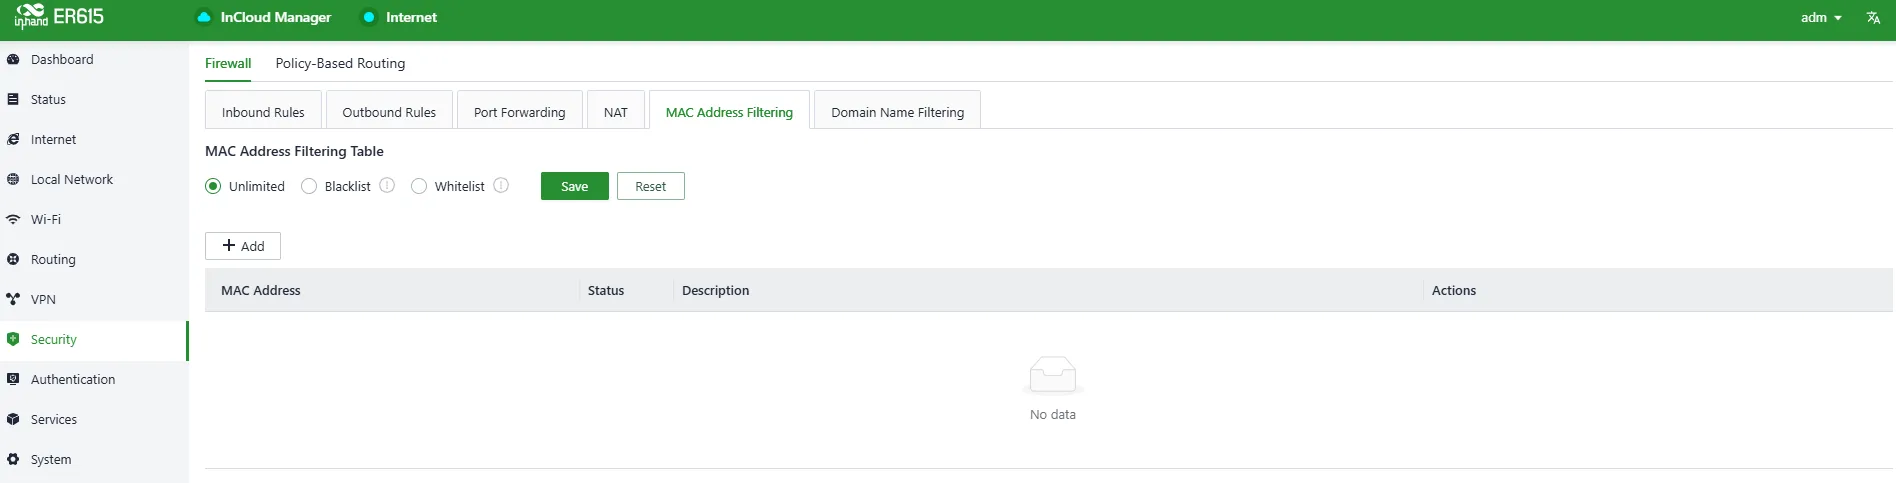1896x483 pixels.
Task: Add a new MAC address entry
Action: click(243, 247)
